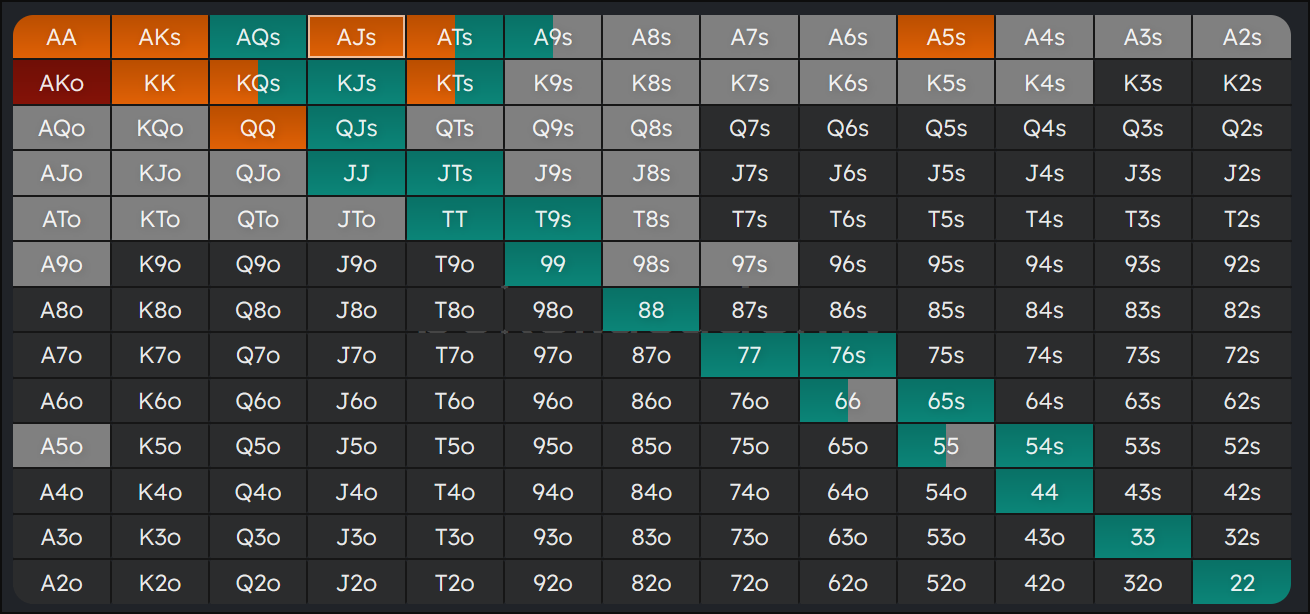Image resolution: width=1310 pixels, height=614 pixels.
Task: Click the A2o bottom-left corner cell
Action: point(61,583)
